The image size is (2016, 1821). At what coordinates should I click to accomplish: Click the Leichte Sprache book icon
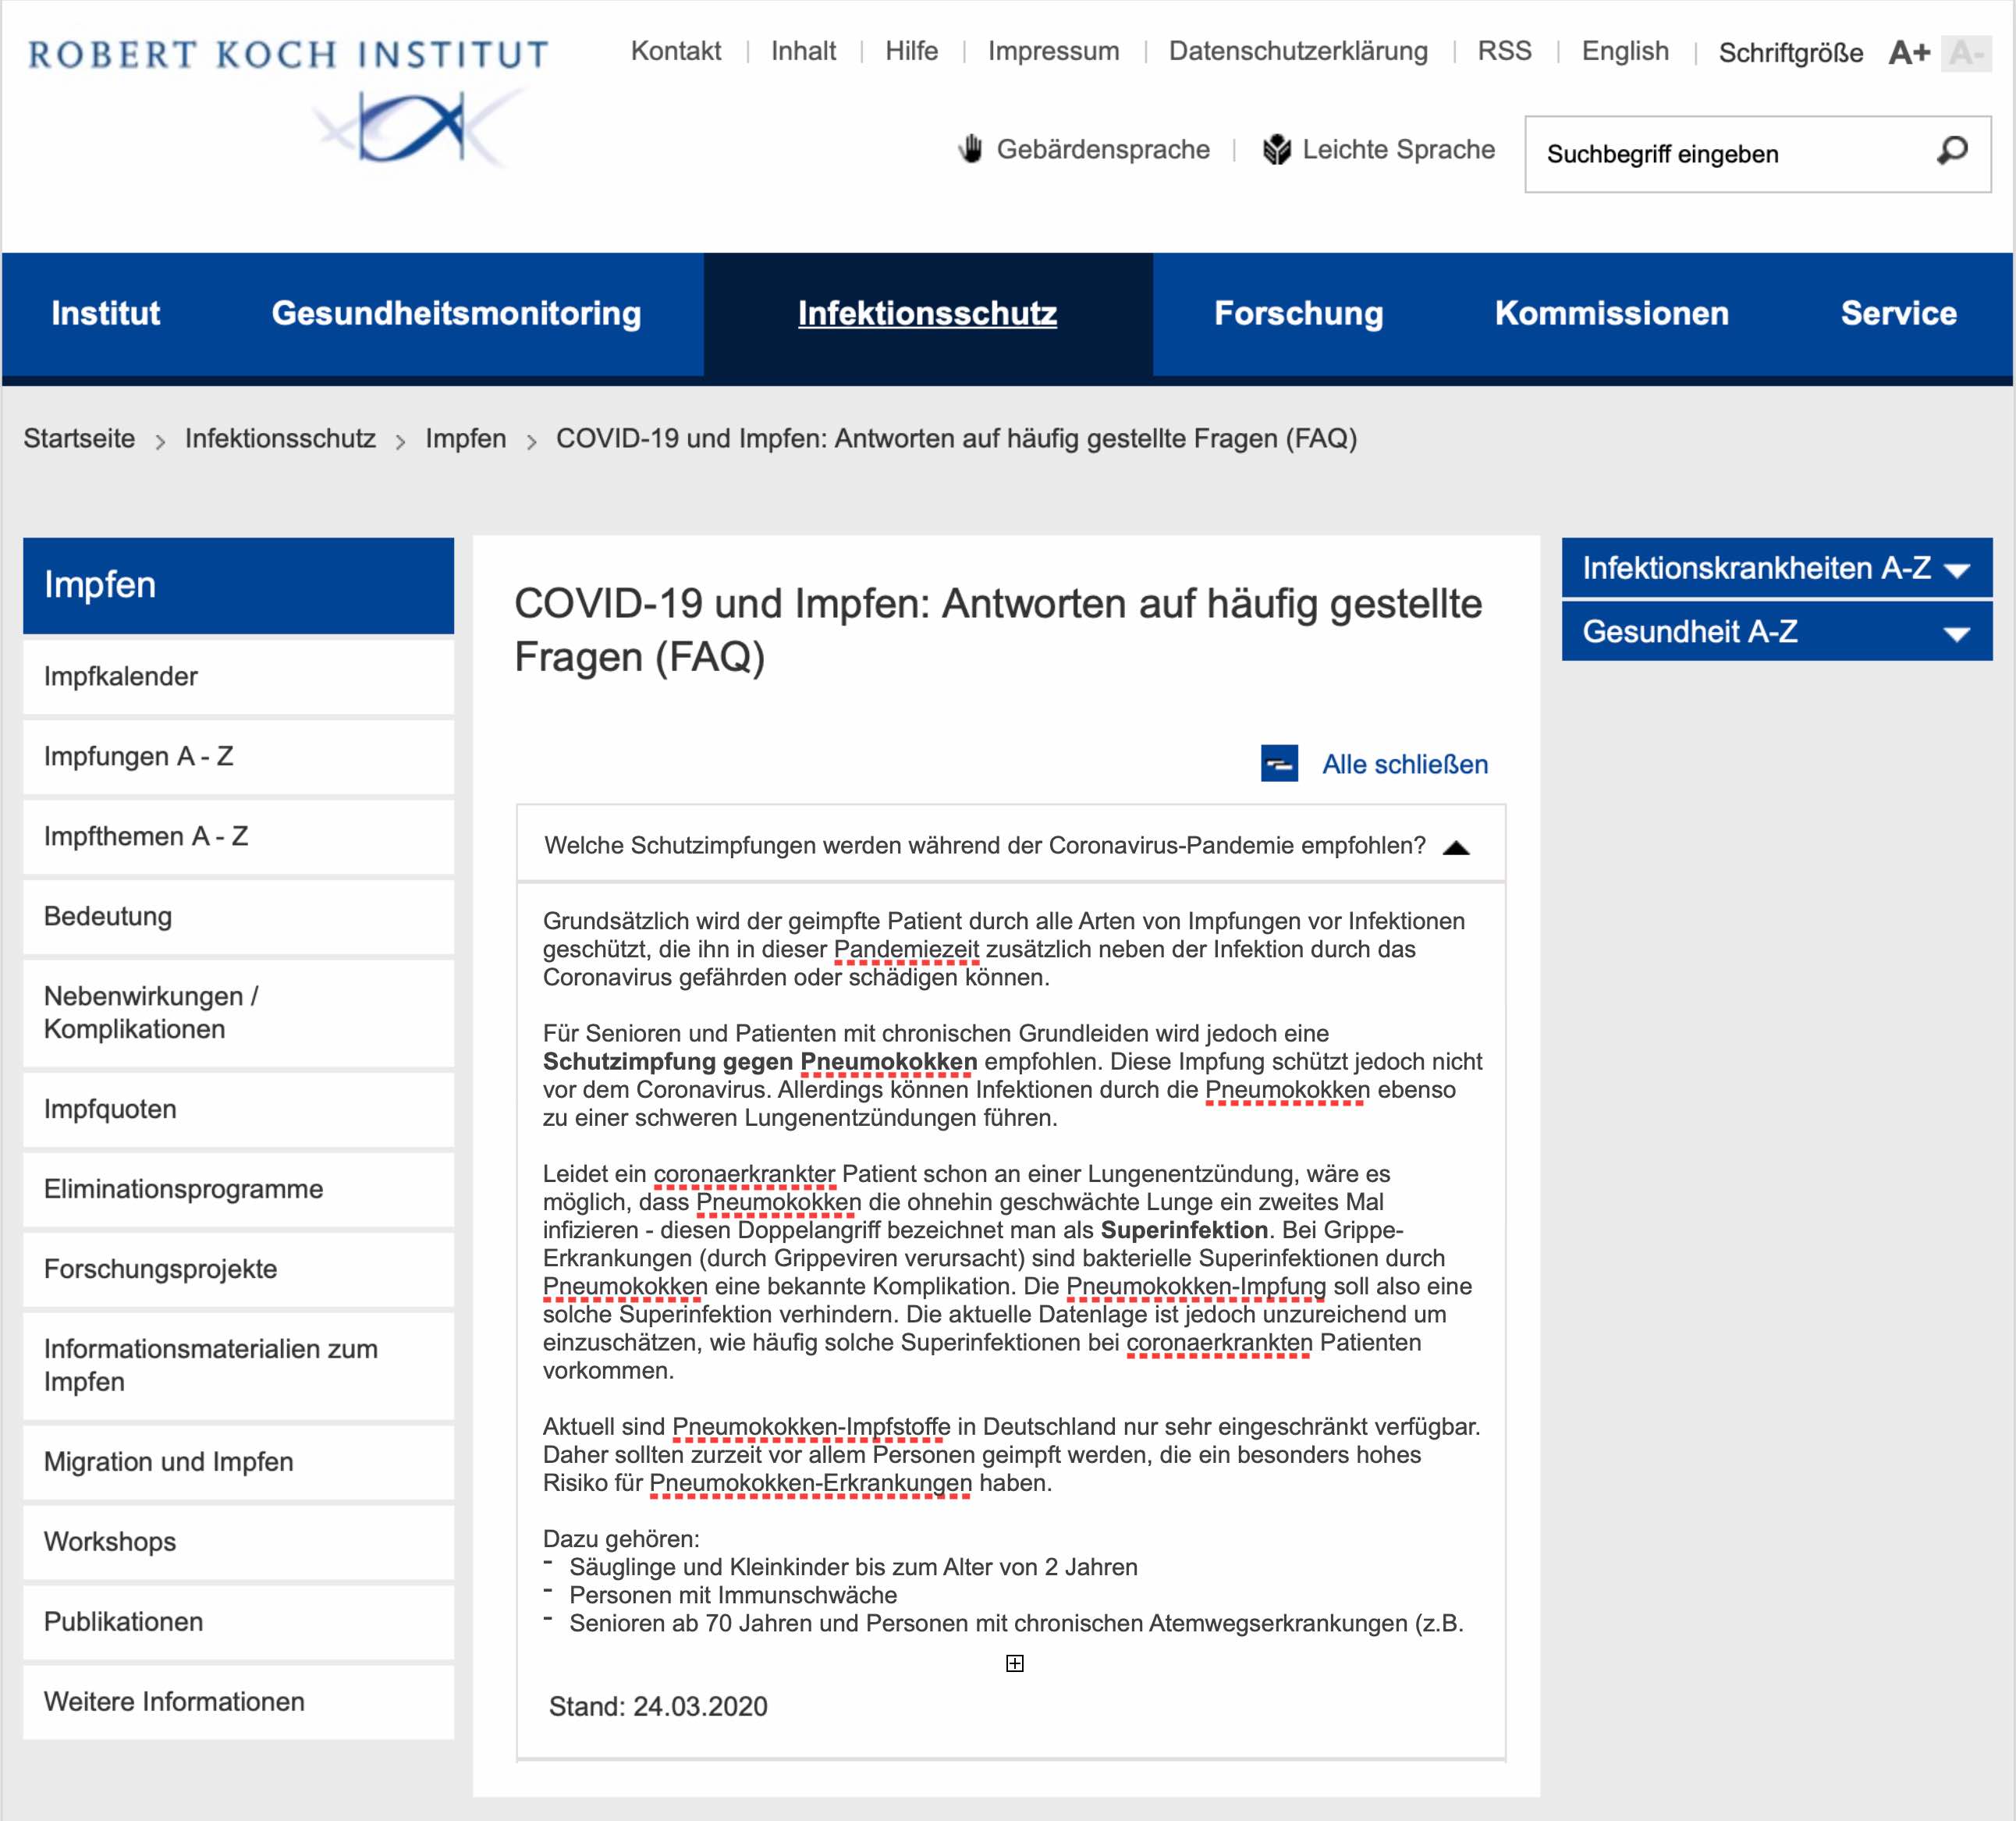1276,150
